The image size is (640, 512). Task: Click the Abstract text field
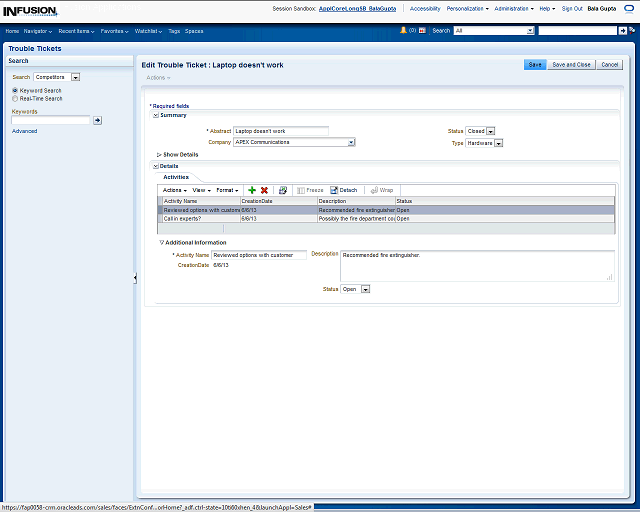[x=280, y=131]
